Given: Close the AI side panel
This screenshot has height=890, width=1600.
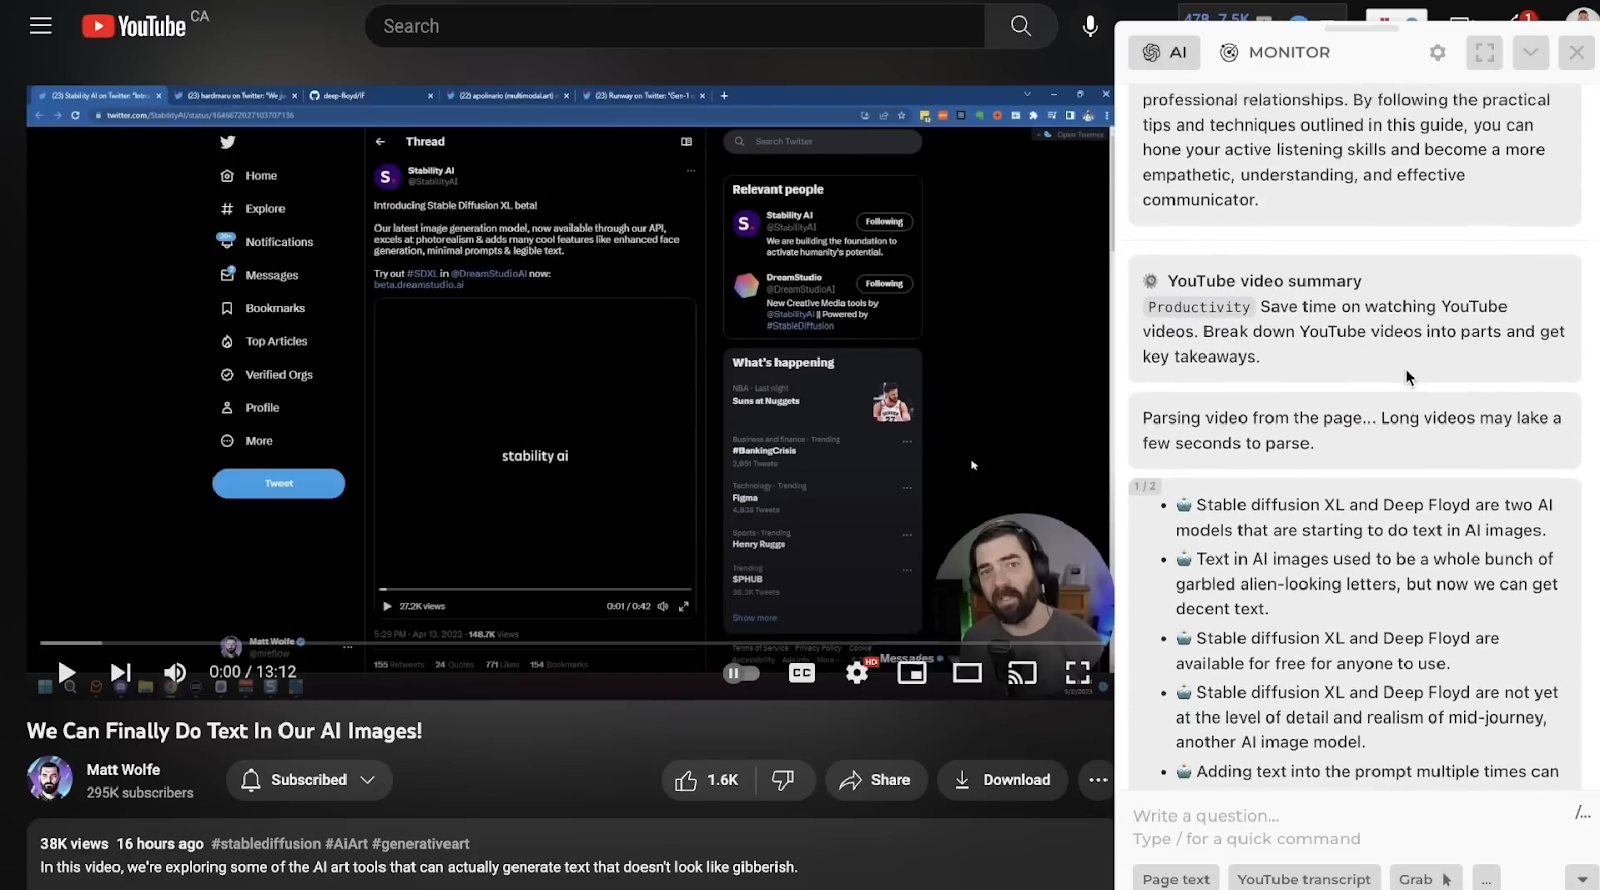Looking at the screenshot, I should point(1577,52).
